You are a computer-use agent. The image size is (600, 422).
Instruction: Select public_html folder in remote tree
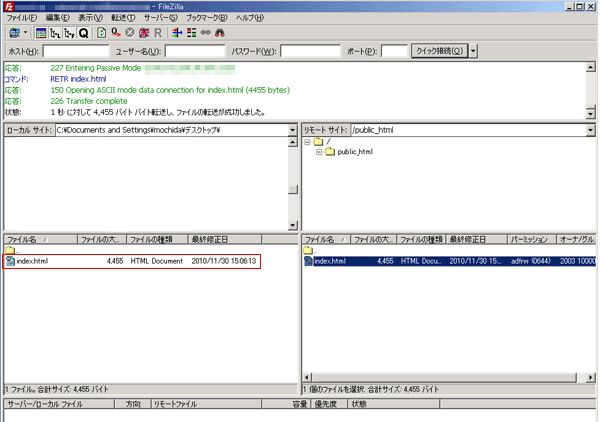(355, 152)
